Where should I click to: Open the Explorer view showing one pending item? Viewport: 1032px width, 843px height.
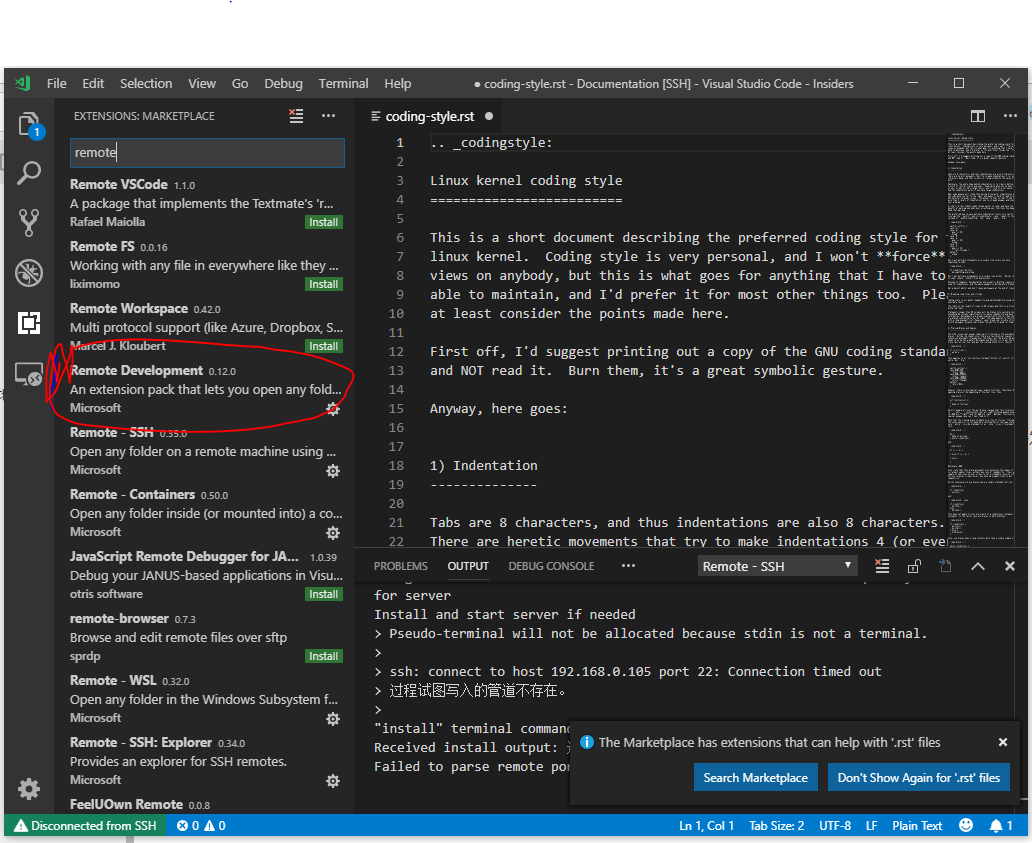point(28,122)
